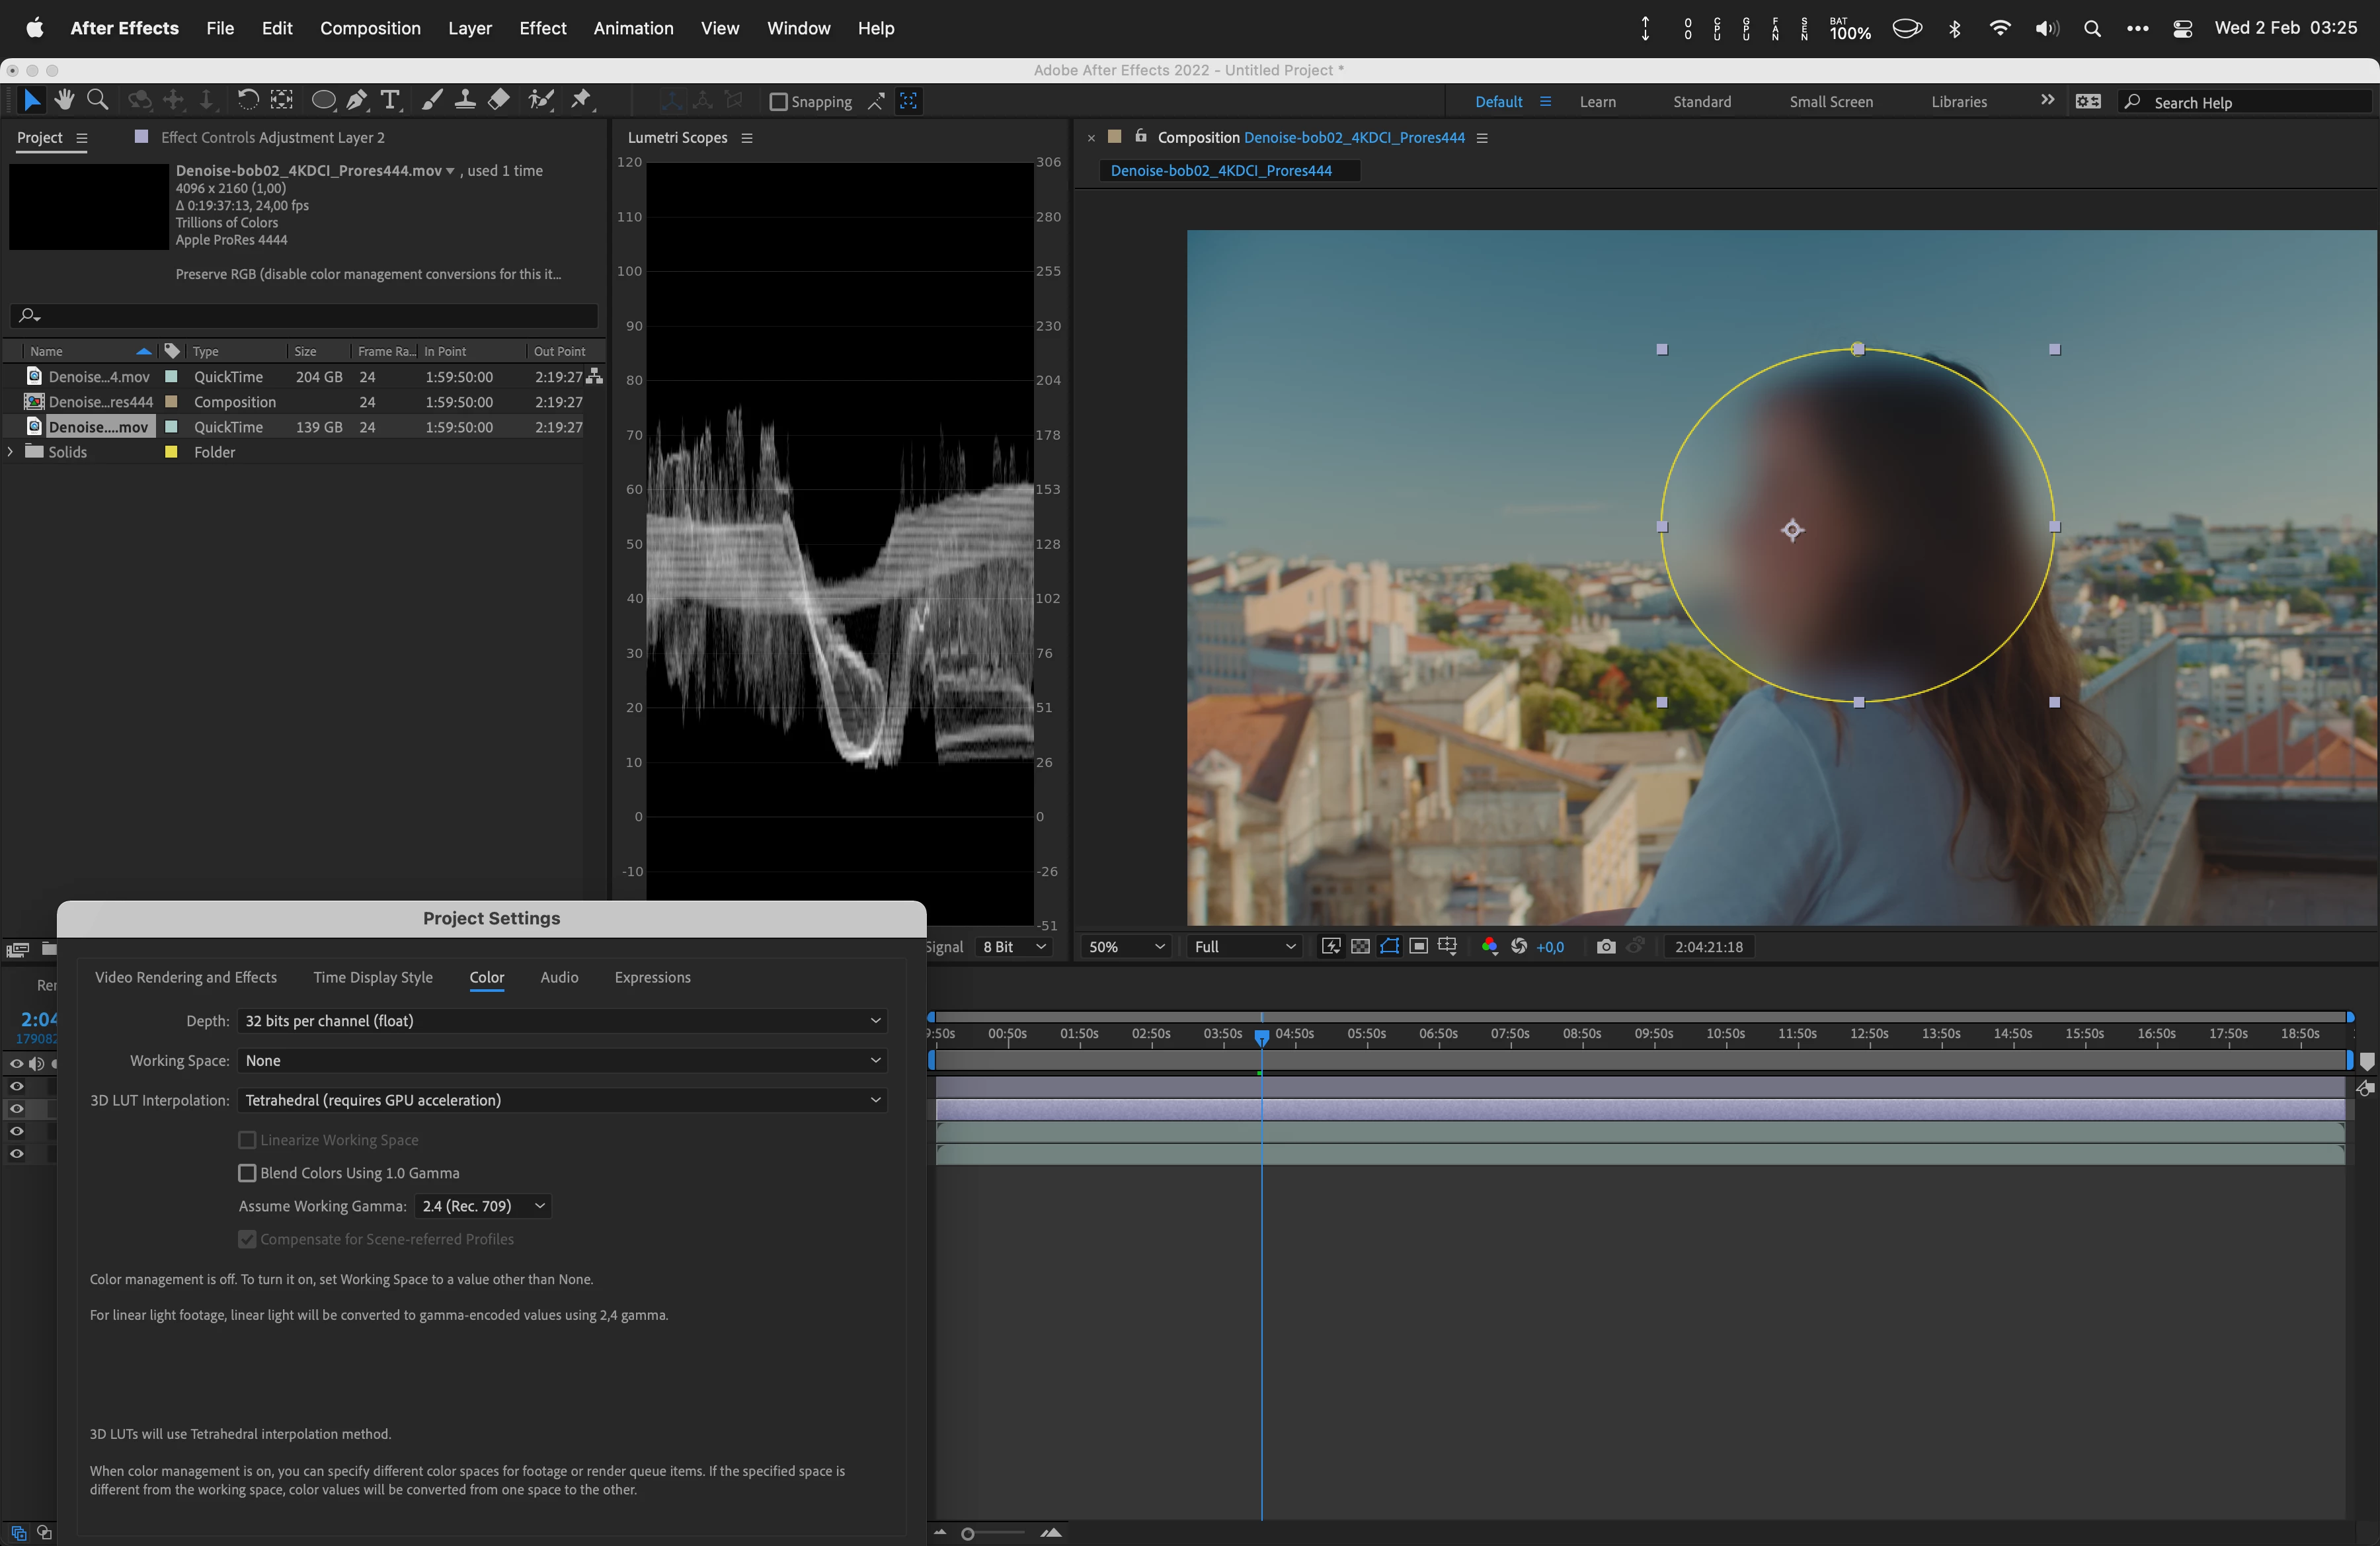Select the Hand tool
The width and height of the screenshot is (2380, 1546).
pos(65,100)
